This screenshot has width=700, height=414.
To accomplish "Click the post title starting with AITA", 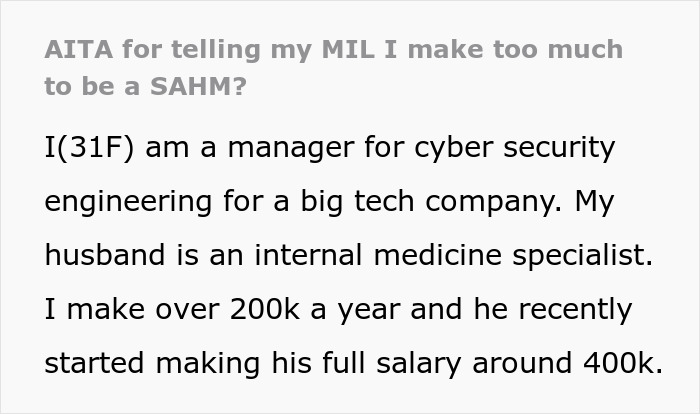I will [333, 49].
